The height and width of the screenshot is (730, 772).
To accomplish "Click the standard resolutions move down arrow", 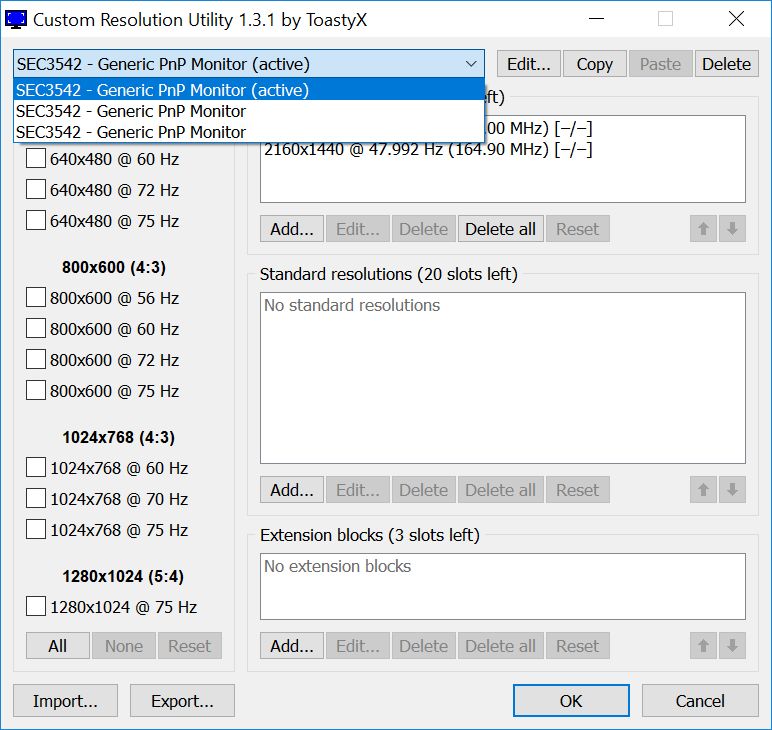I will pos(732,490).
